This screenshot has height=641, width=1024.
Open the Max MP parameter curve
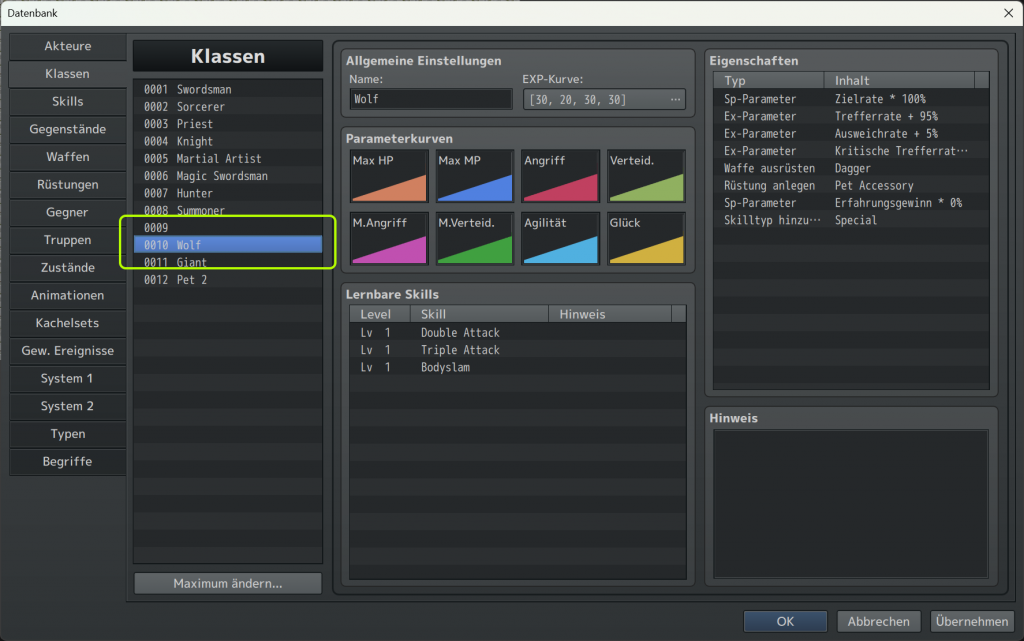click(475, 177)
